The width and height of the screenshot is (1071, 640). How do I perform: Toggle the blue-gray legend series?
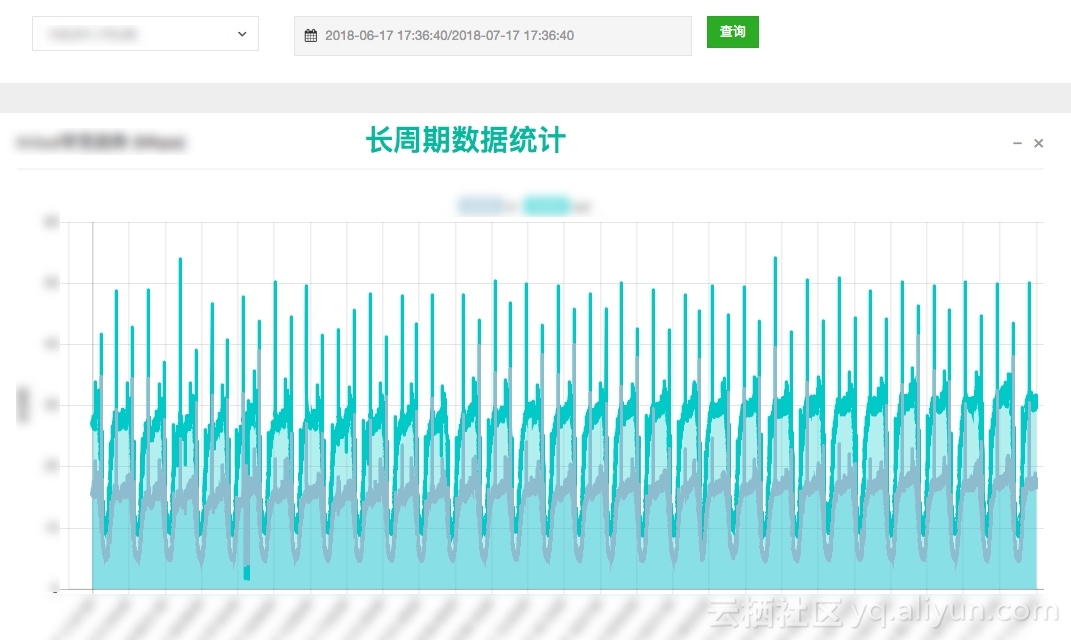(x=481, y=205)
